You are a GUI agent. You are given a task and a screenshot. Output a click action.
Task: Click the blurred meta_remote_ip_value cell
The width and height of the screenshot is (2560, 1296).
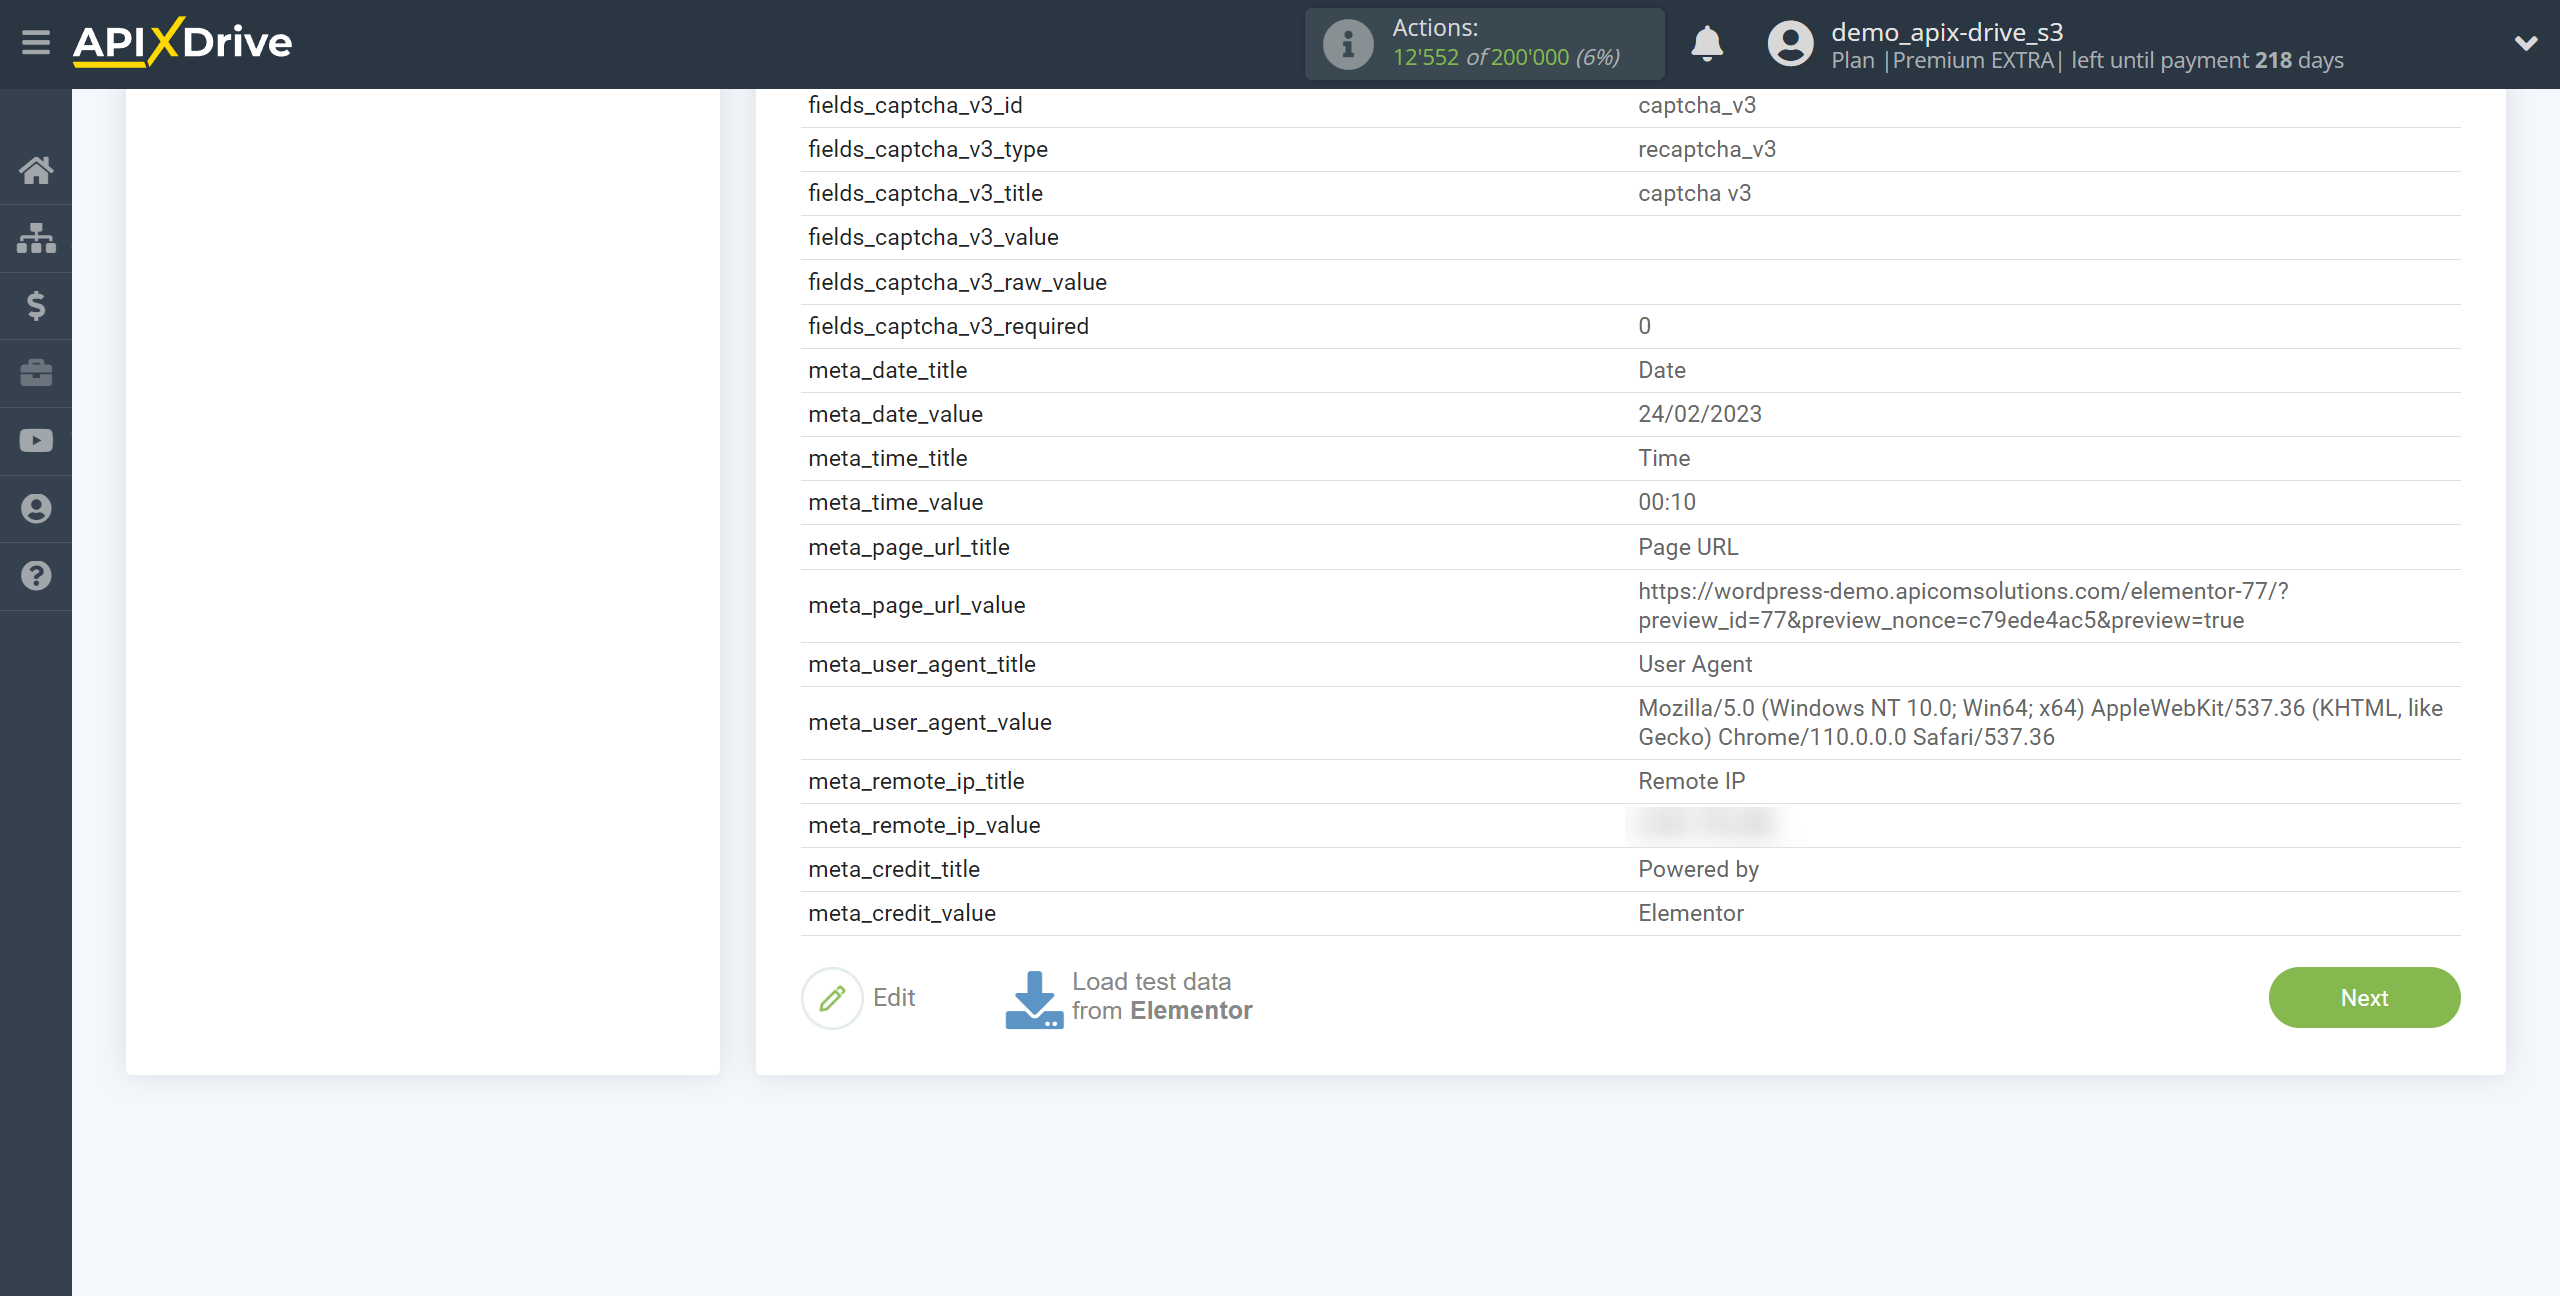coord(1705,824)
